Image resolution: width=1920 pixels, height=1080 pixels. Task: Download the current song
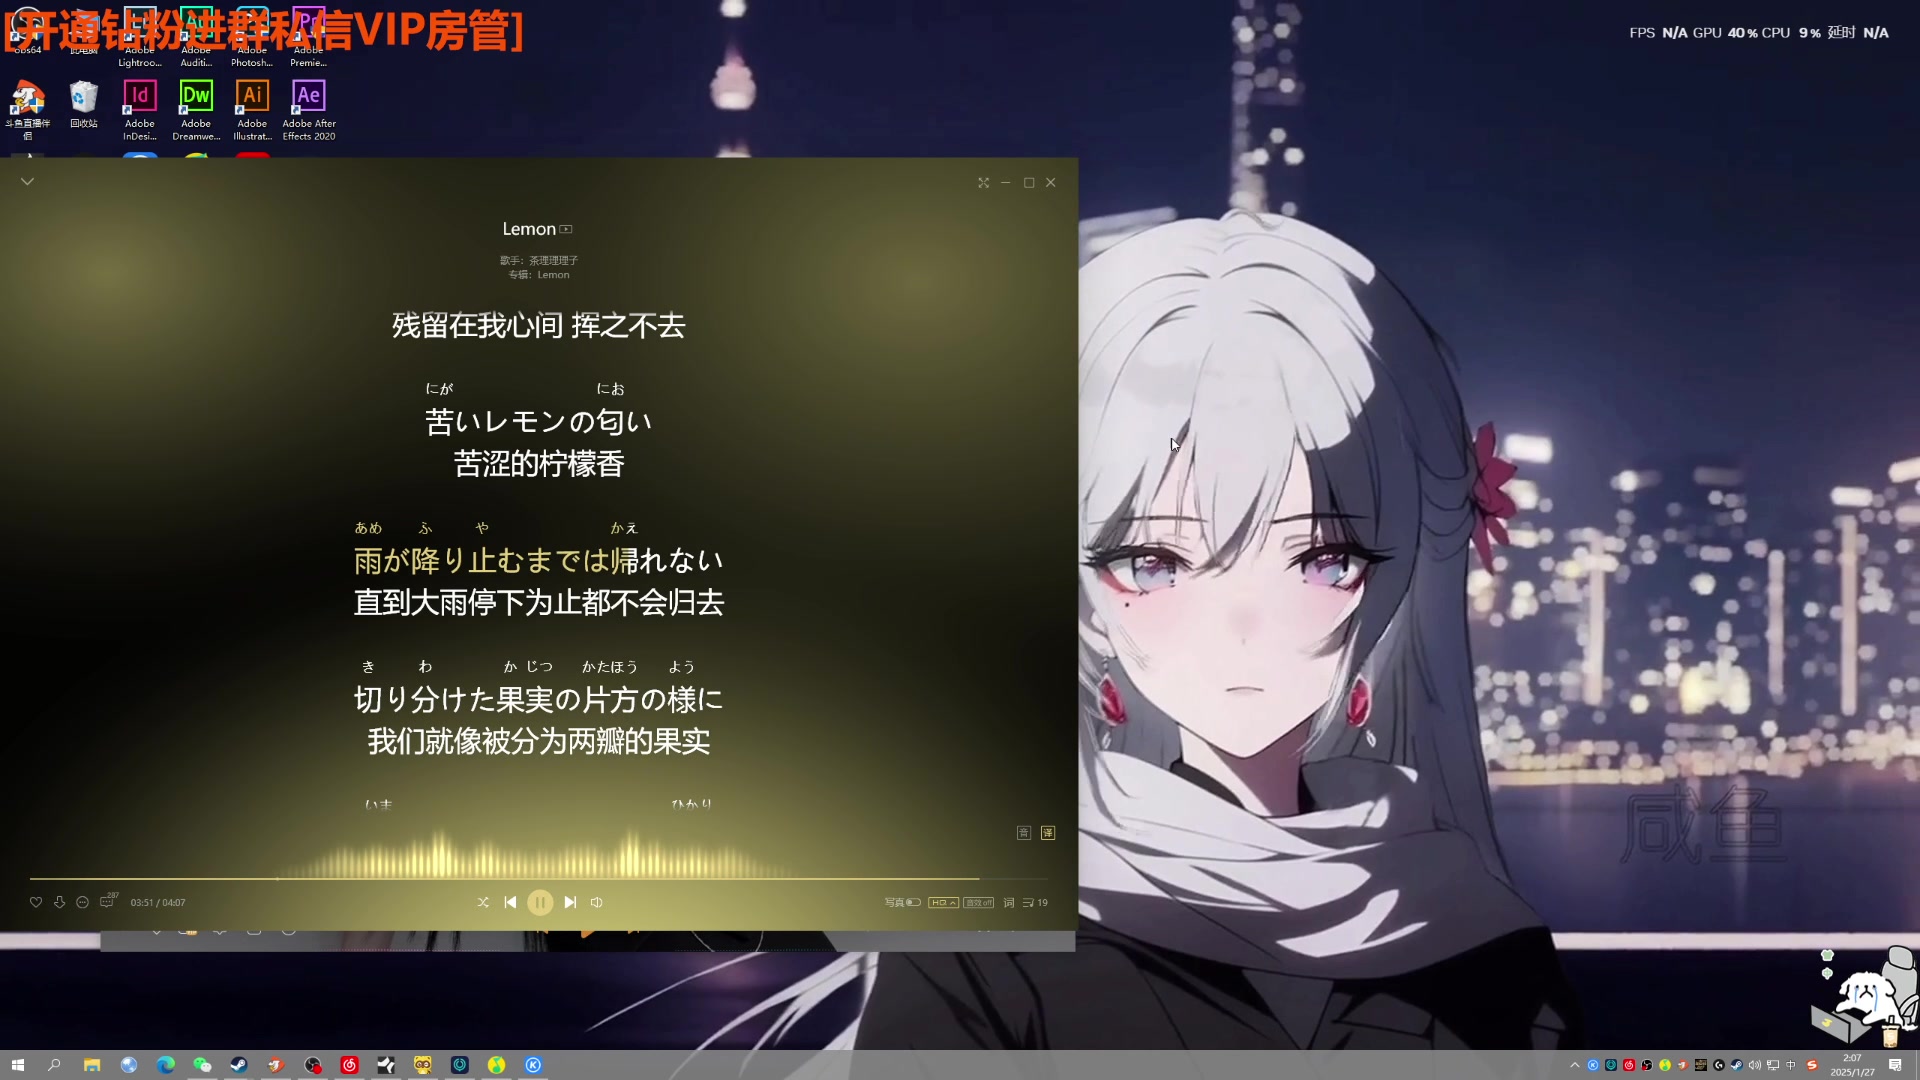coord(59,902)
